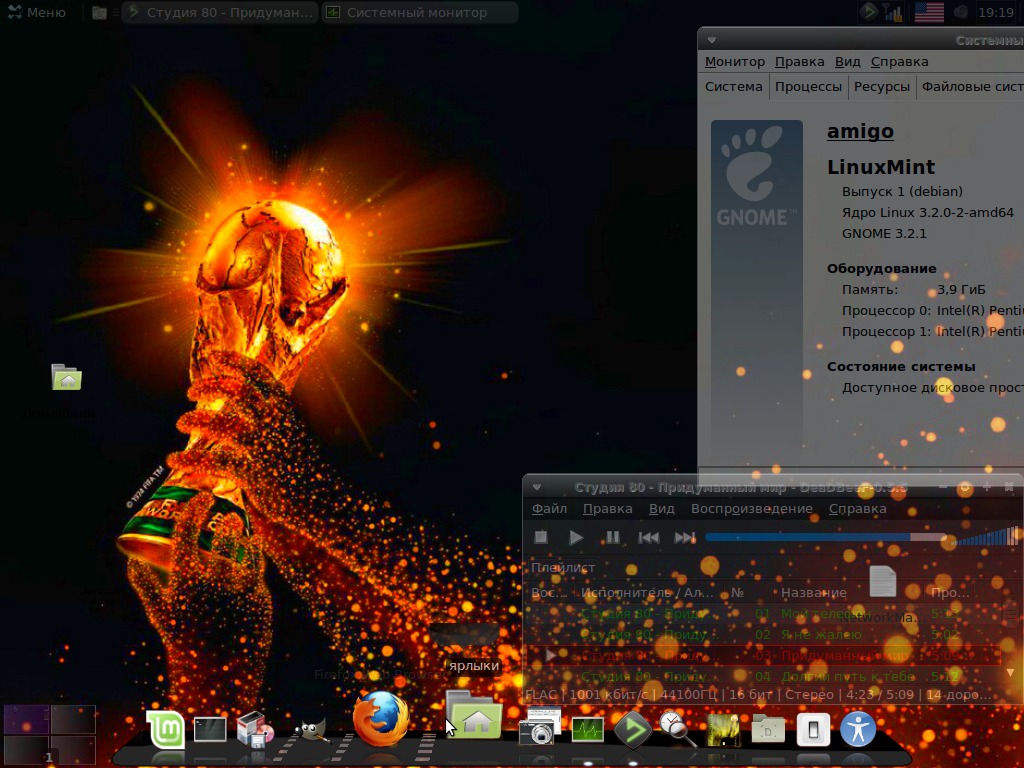Click the DeaDBeeF seek bar

point(826,537)
